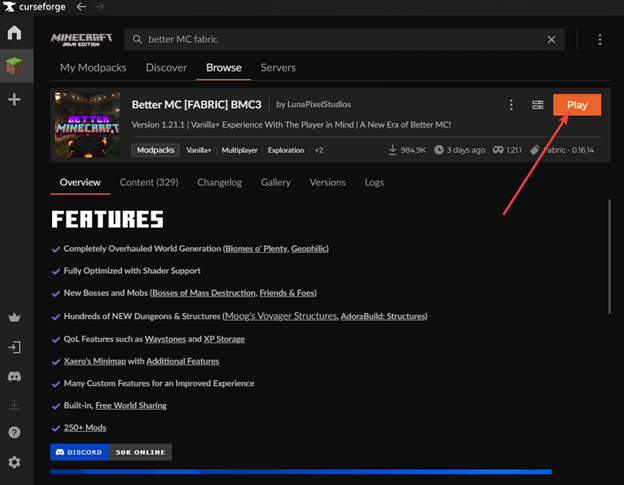Open the XP Storage link

click(224, 339)
